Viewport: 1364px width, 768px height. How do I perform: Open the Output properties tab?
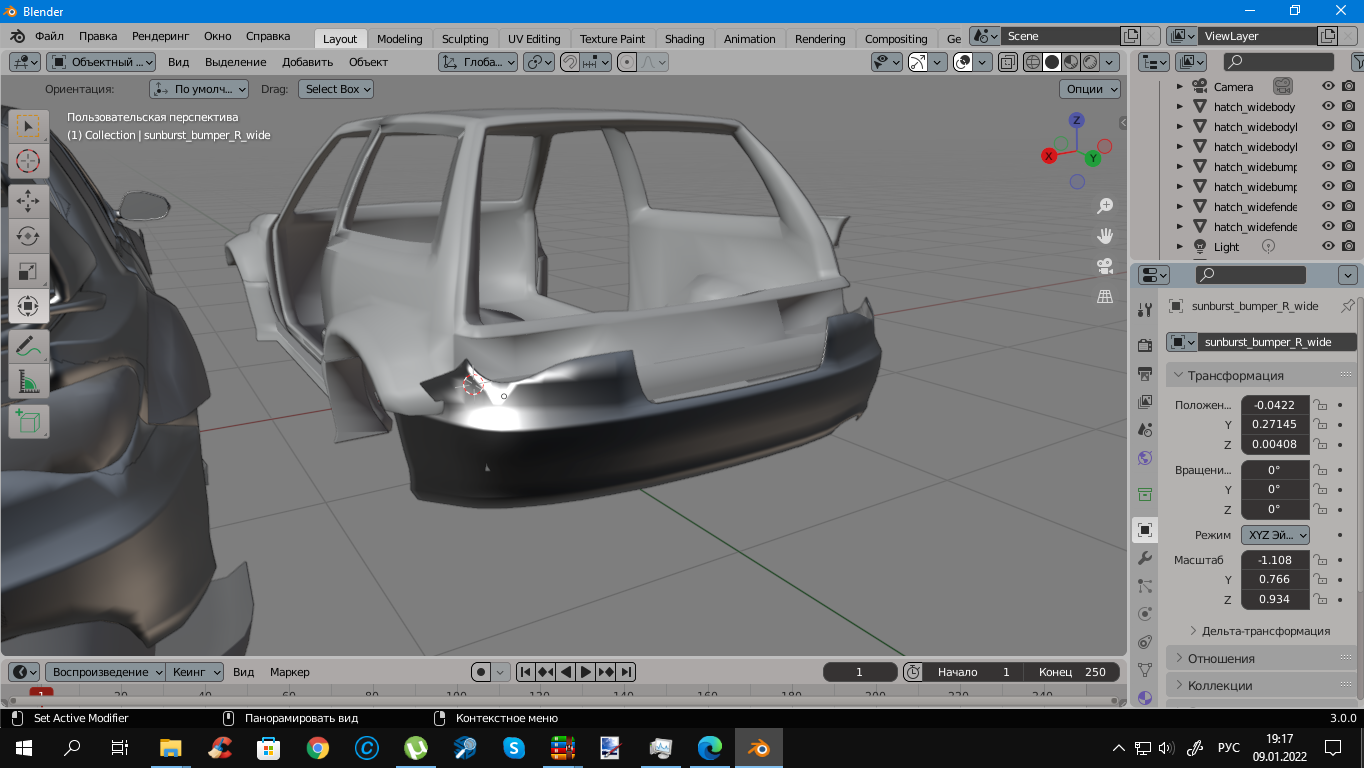(1145, 373)
